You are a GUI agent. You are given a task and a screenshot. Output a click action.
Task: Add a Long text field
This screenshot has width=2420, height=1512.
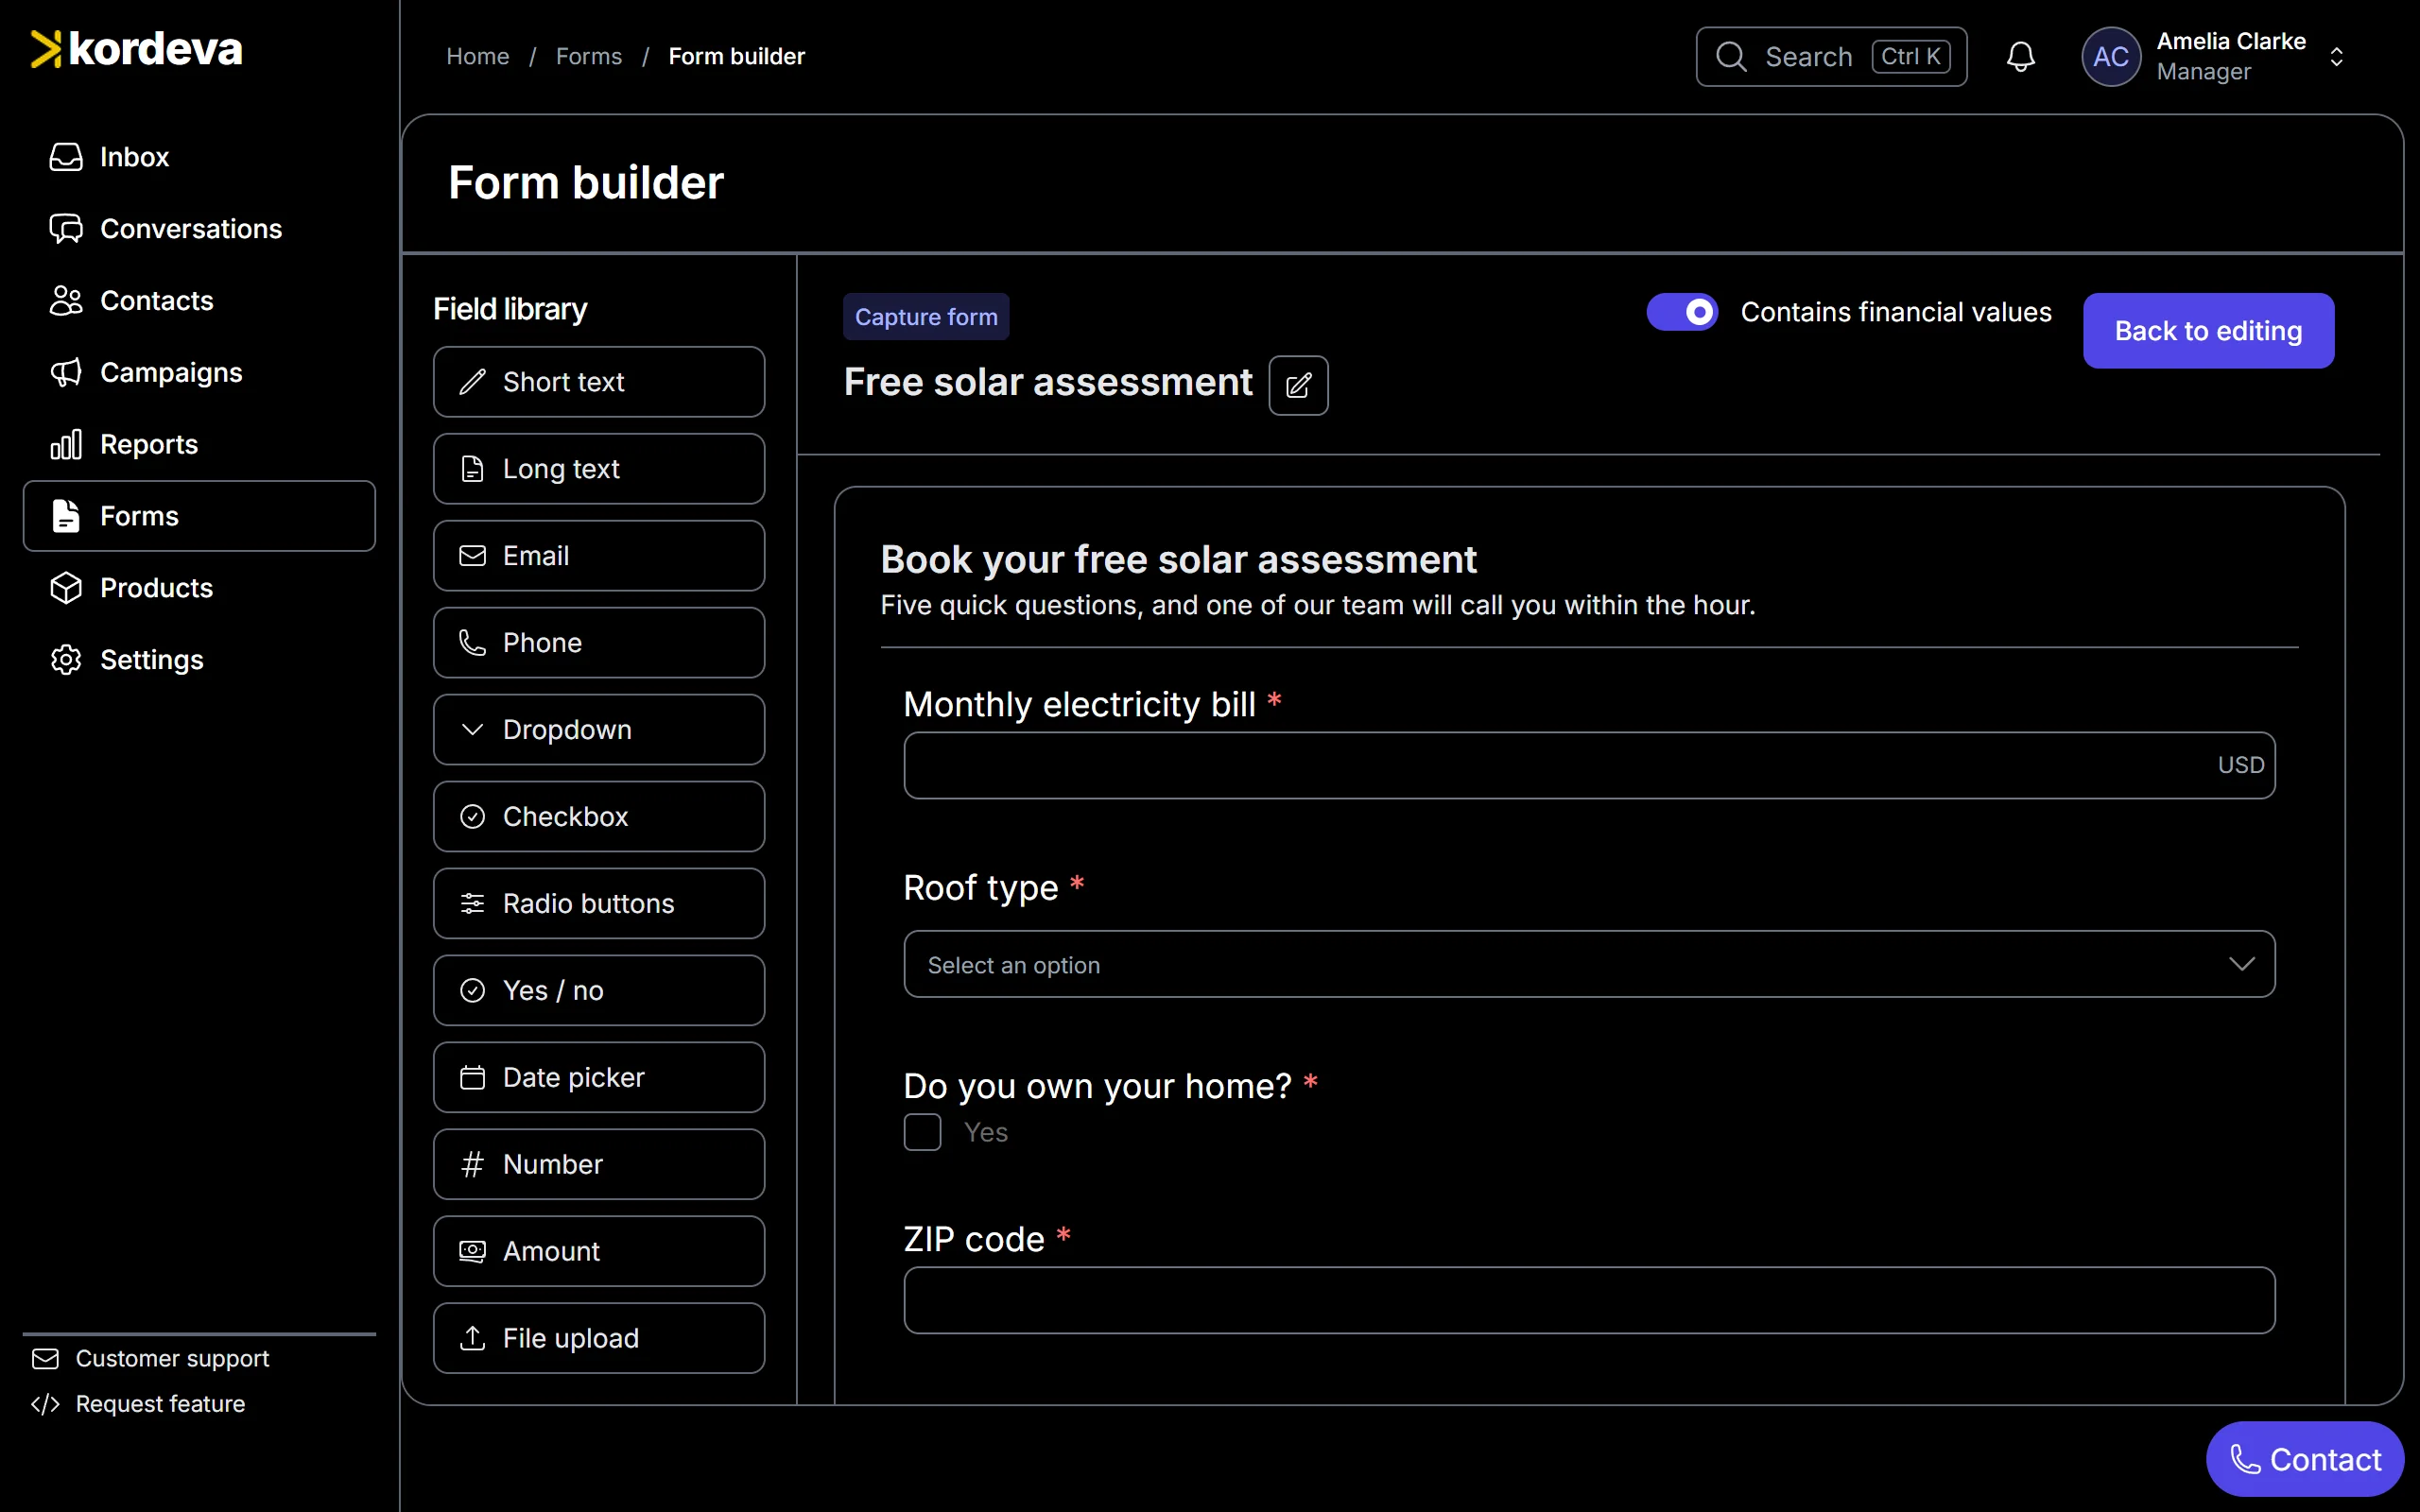(599, 469)
